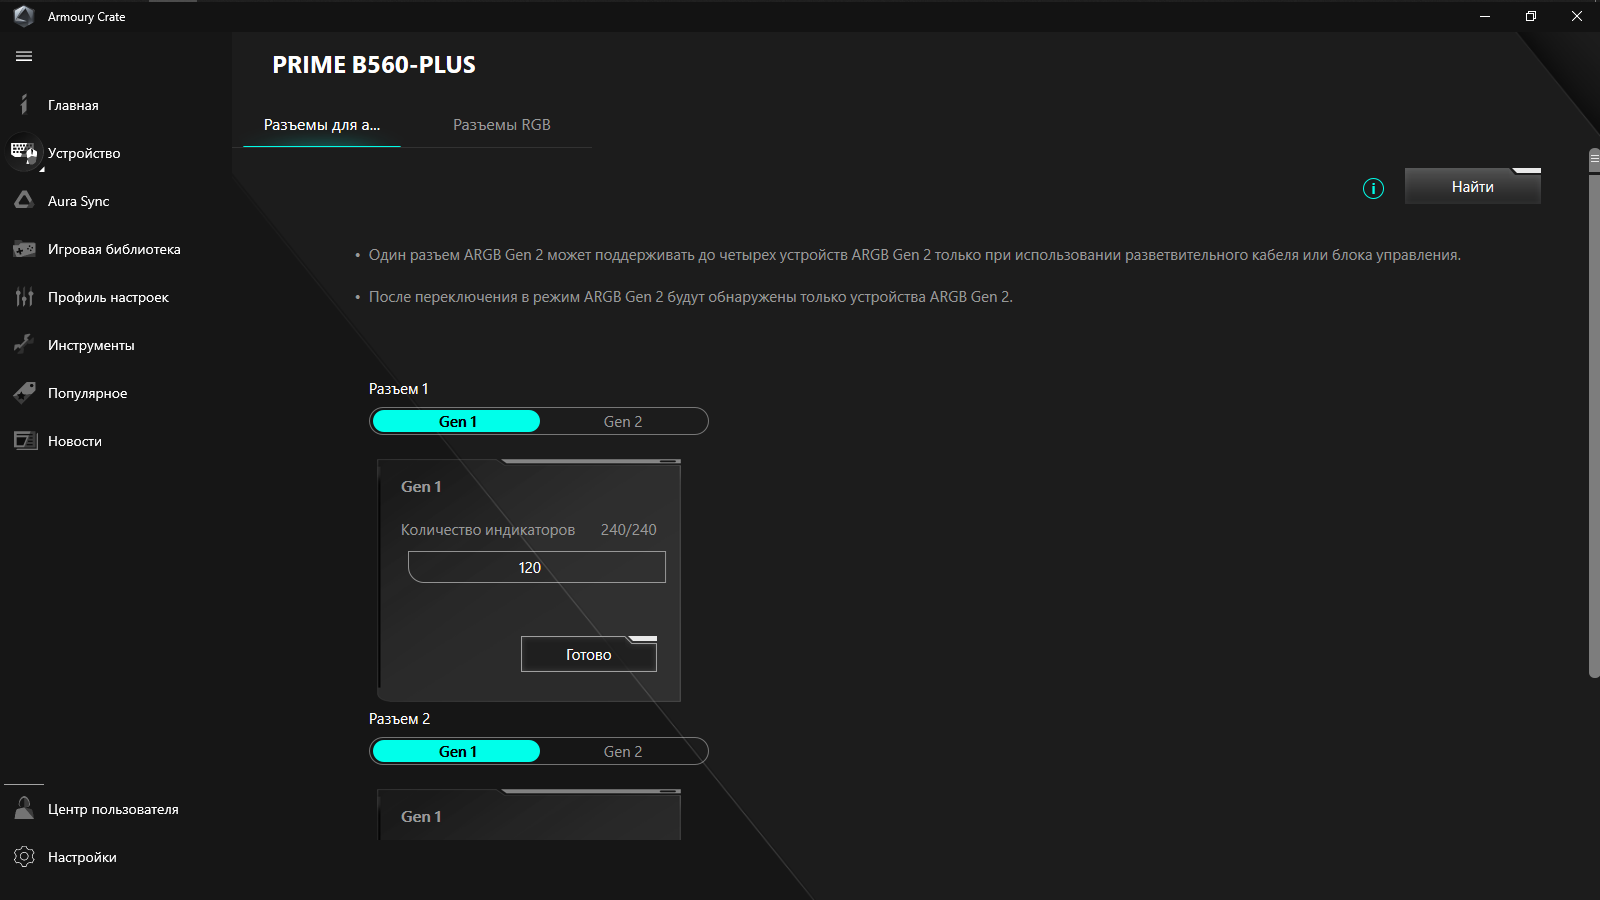Viewport: 1600px width, 900px height.
Task: Click the 240/240 indicator count
Action: tap(629, 530)
